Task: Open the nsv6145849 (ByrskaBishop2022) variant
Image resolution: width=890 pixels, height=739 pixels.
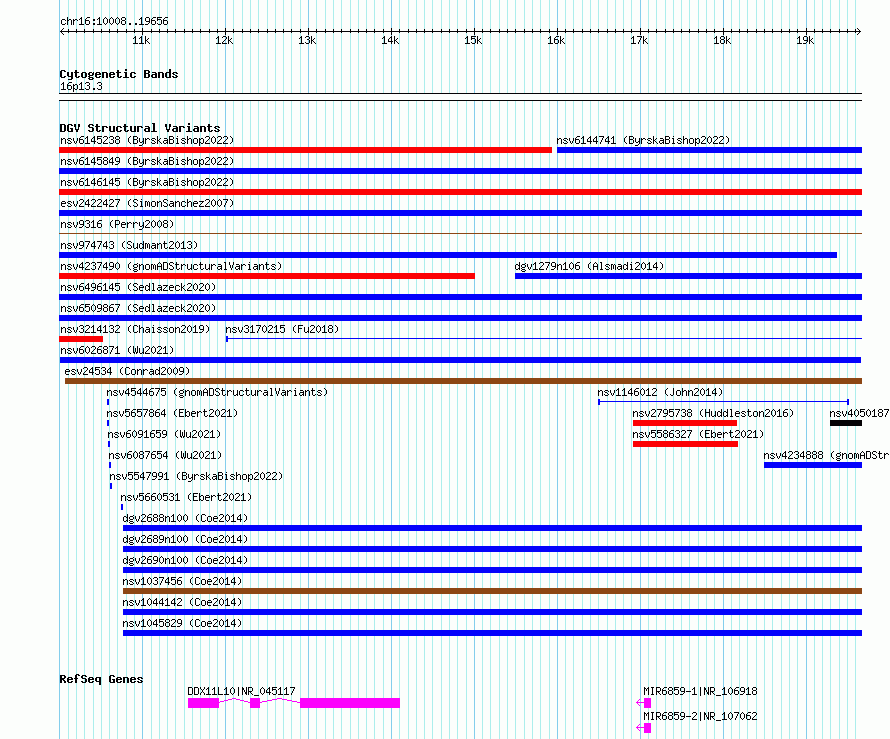Action: pos(147,161)
